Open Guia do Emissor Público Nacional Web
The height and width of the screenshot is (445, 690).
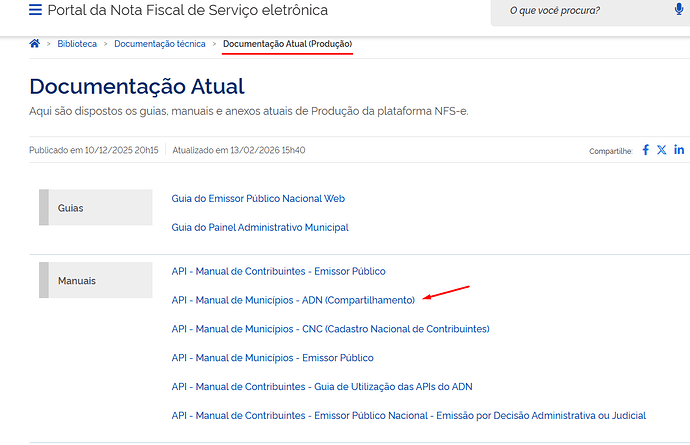click(x=258, y=199)
